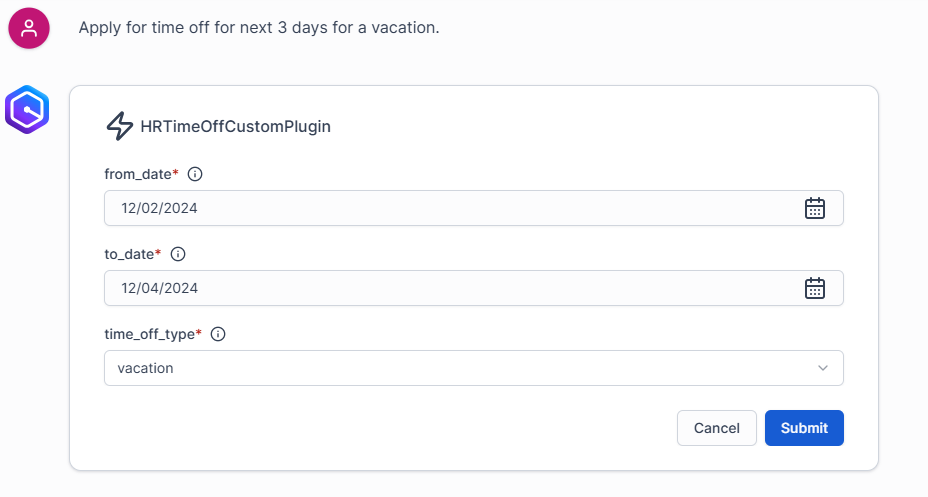The height and width of the screenshot is (497, 928).
Task: Click the user avatar icon
Action: pyautogui.click(x=28, y=28)
